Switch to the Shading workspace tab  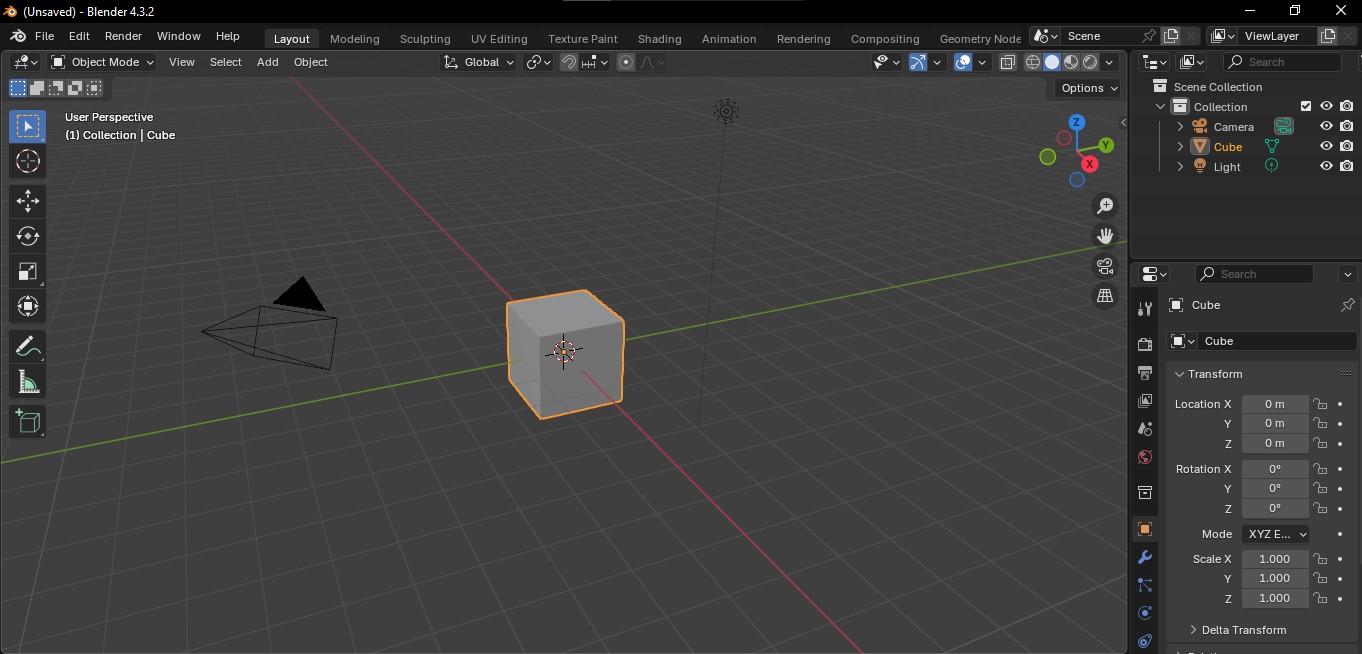point(660,39)
